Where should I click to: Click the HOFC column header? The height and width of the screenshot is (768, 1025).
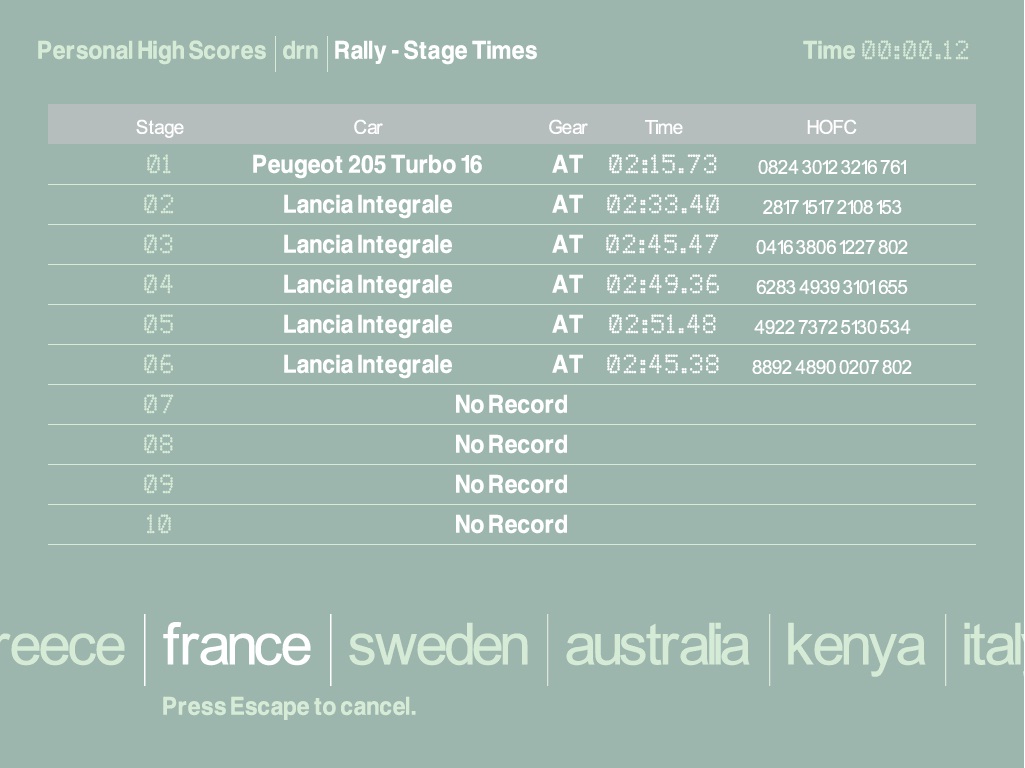pyautogui.click(x=831, y=127)
